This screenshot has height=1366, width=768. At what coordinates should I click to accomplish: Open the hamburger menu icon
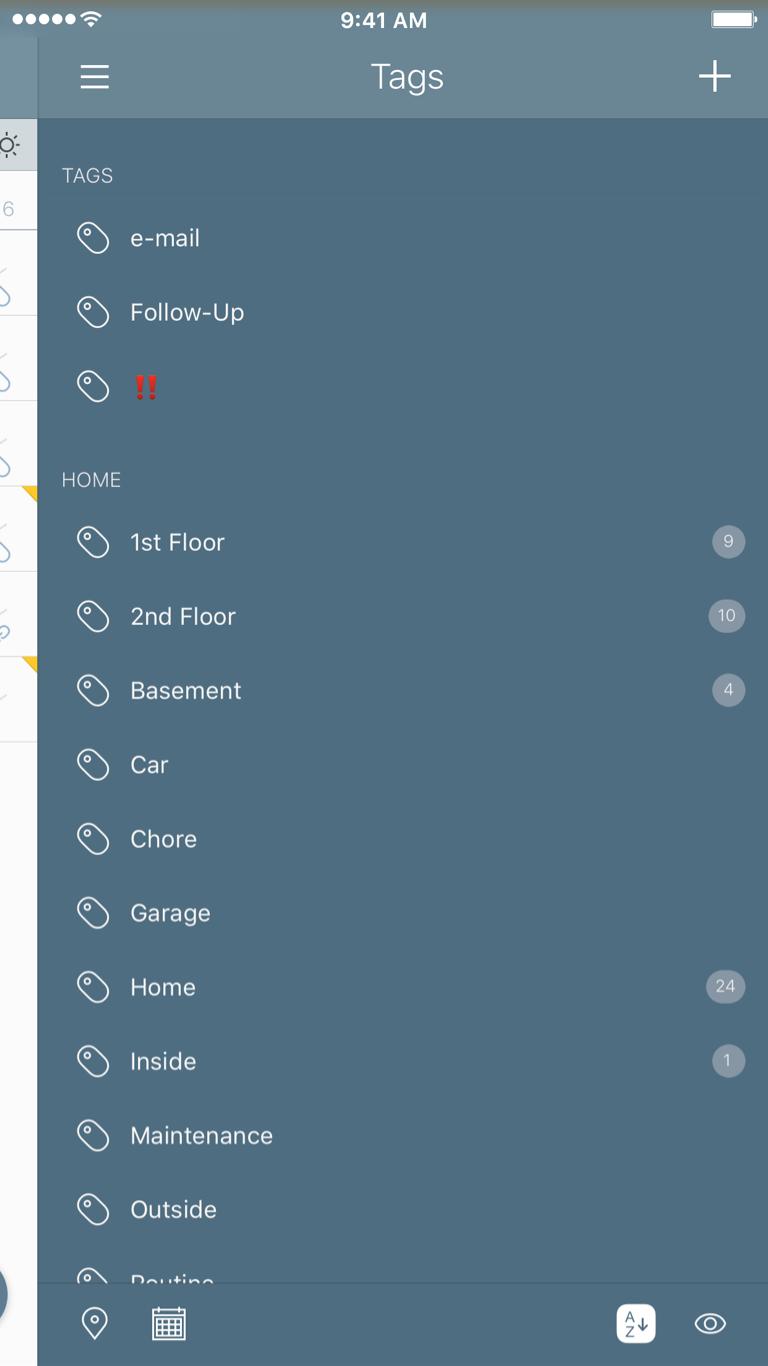point(95,77)
